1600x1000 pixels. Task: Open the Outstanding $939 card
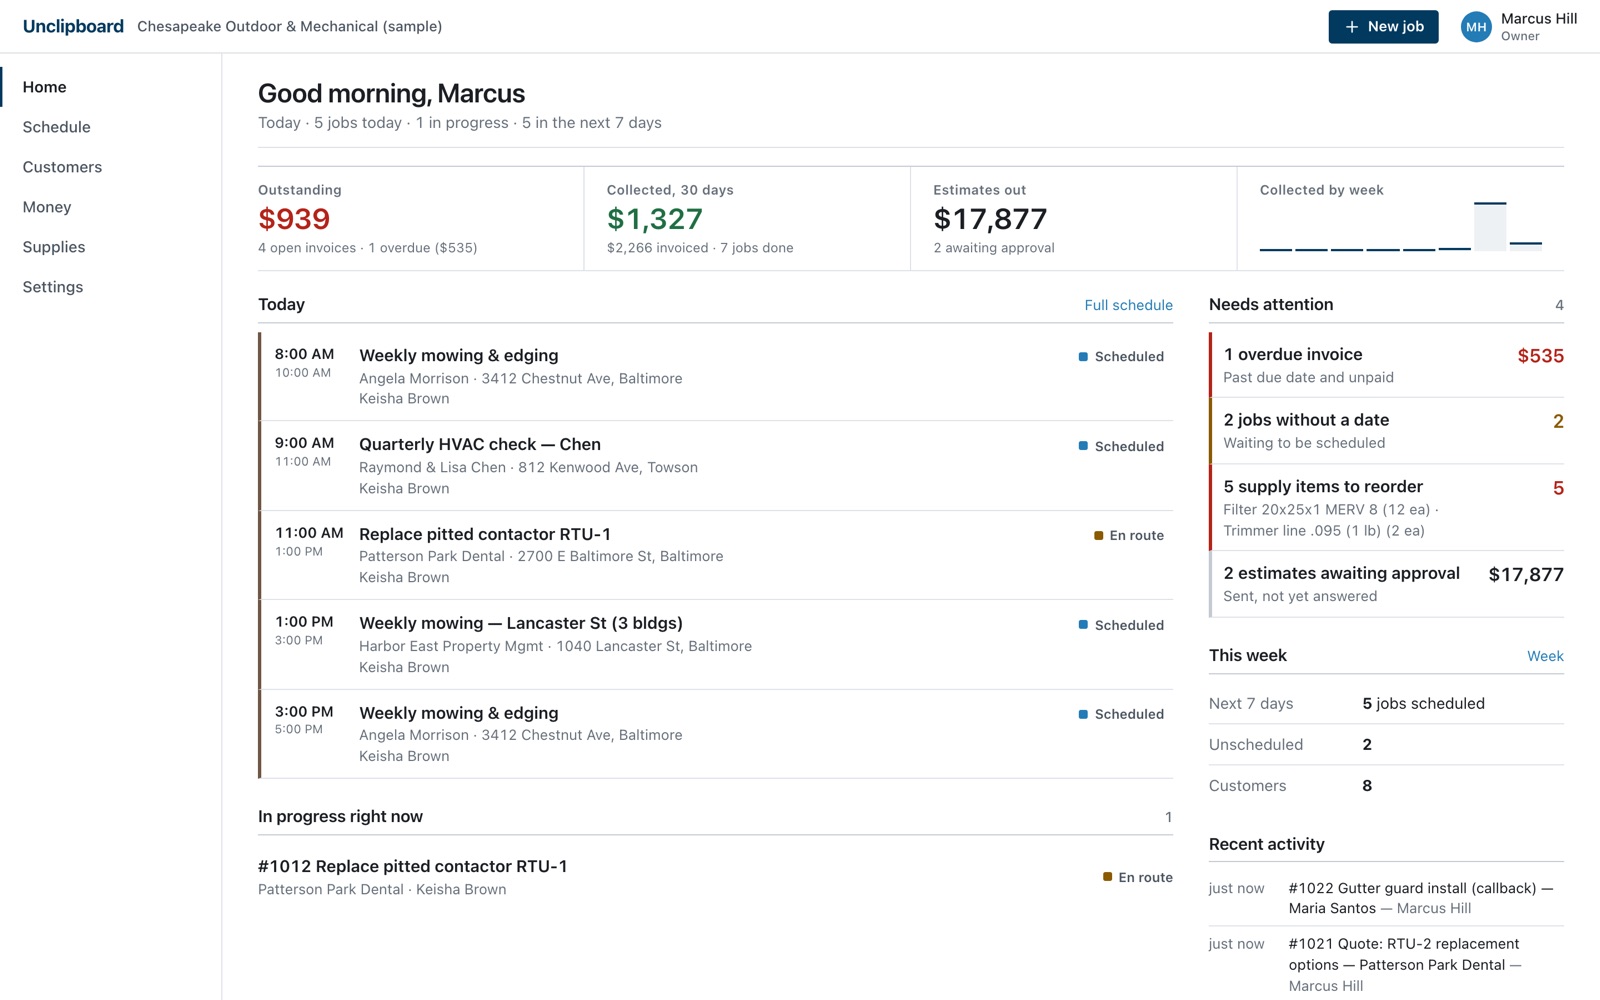coord(420,218)
